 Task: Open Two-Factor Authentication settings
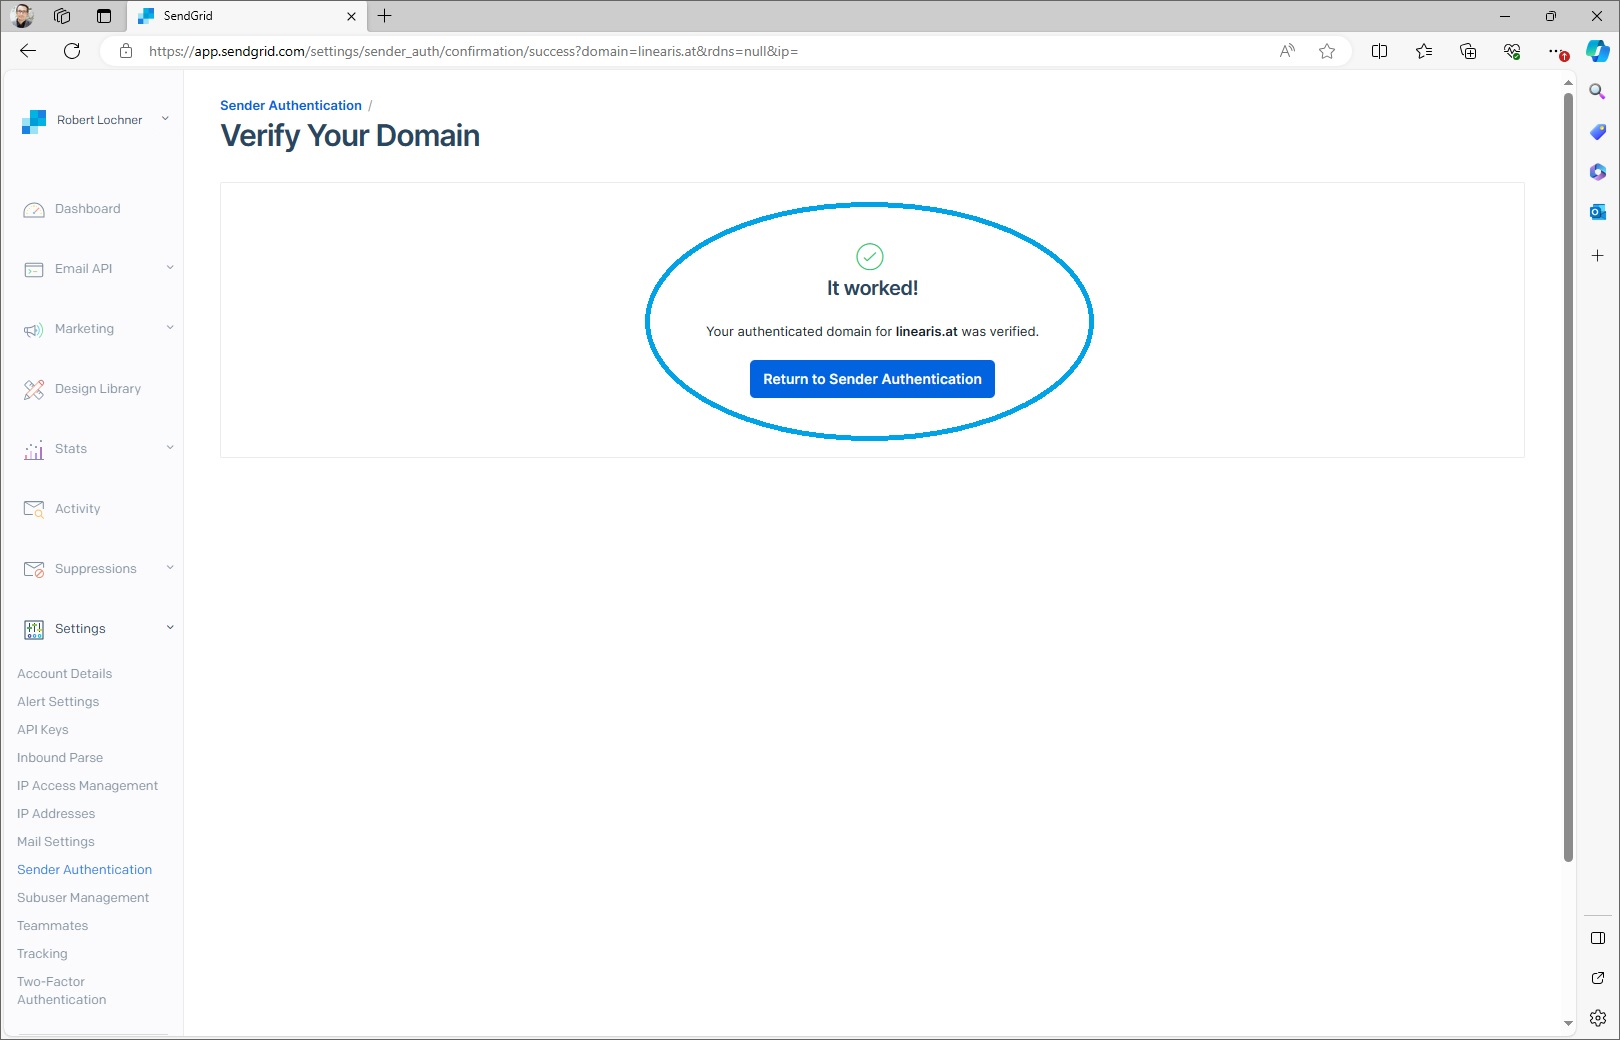click(x=61, y=991)
